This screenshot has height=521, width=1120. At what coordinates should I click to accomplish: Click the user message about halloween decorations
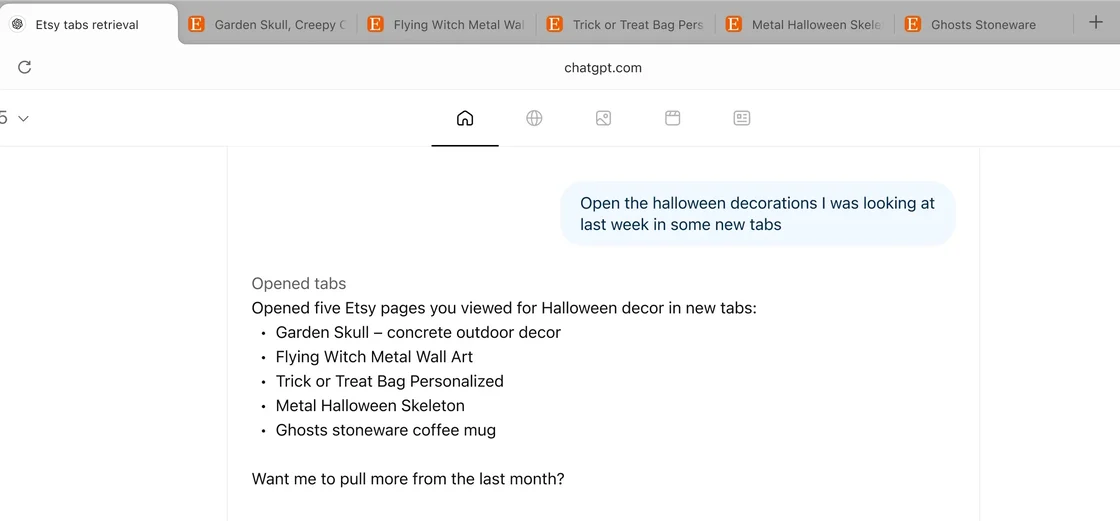click(757, 213)
